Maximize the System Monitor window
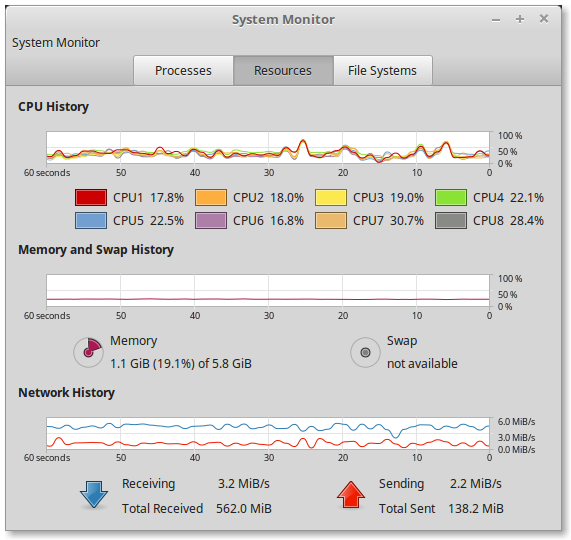The image size is (571, 540). click(x=520, y=19)
